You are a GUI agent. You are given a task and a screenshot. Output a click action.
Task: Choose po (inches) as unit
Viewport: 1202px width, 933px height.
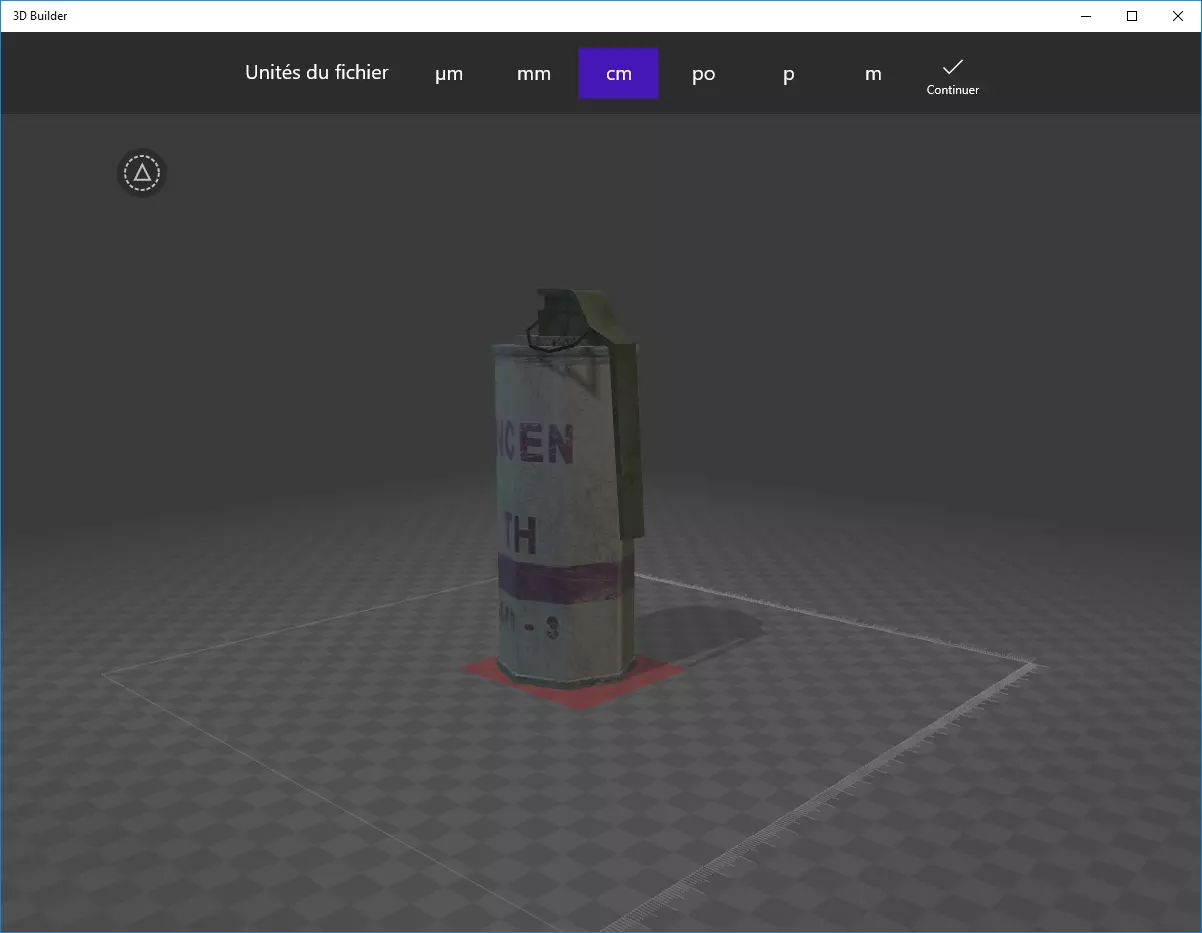704,74
